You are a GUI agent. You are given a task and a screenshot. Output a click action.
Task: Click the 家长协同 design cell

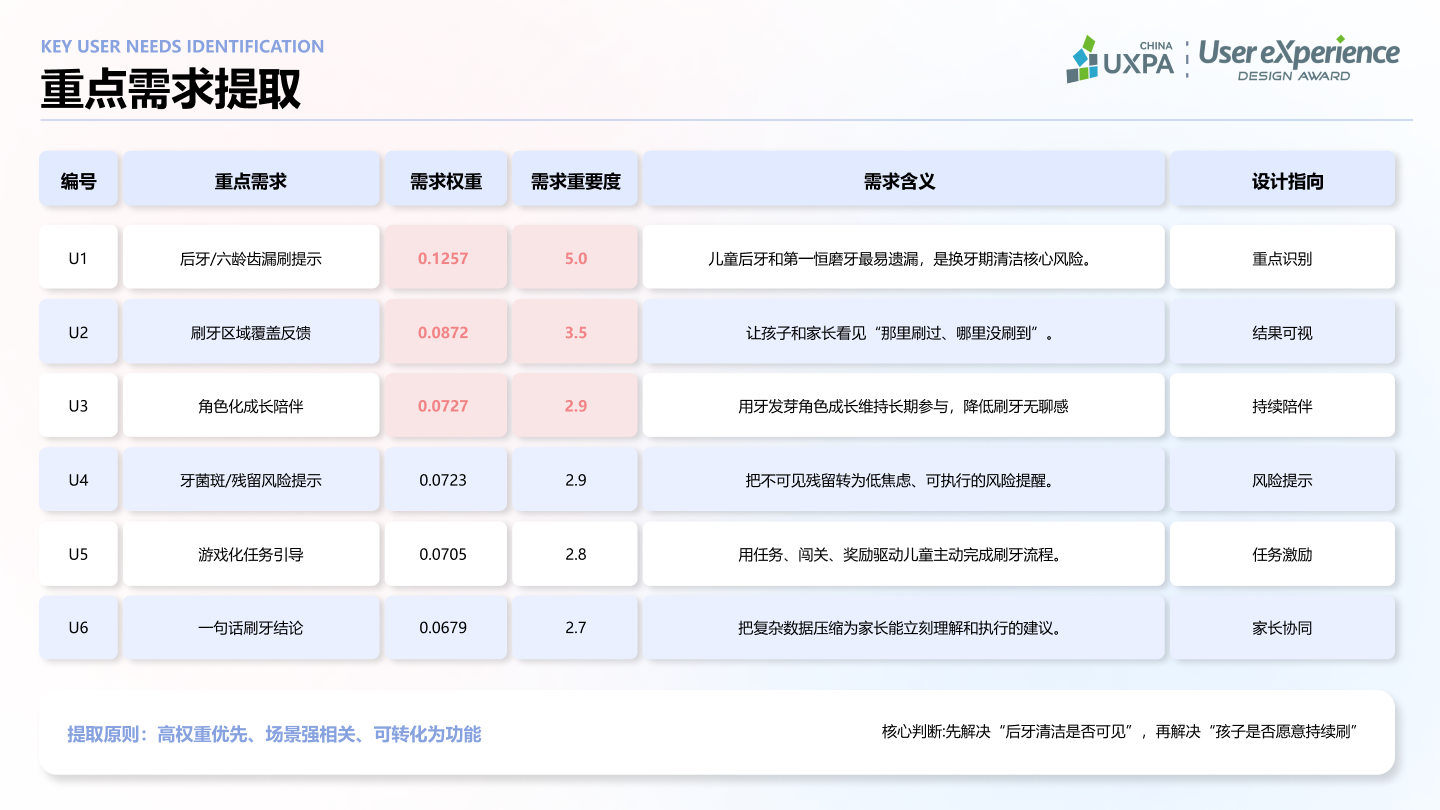(1282, 628)
